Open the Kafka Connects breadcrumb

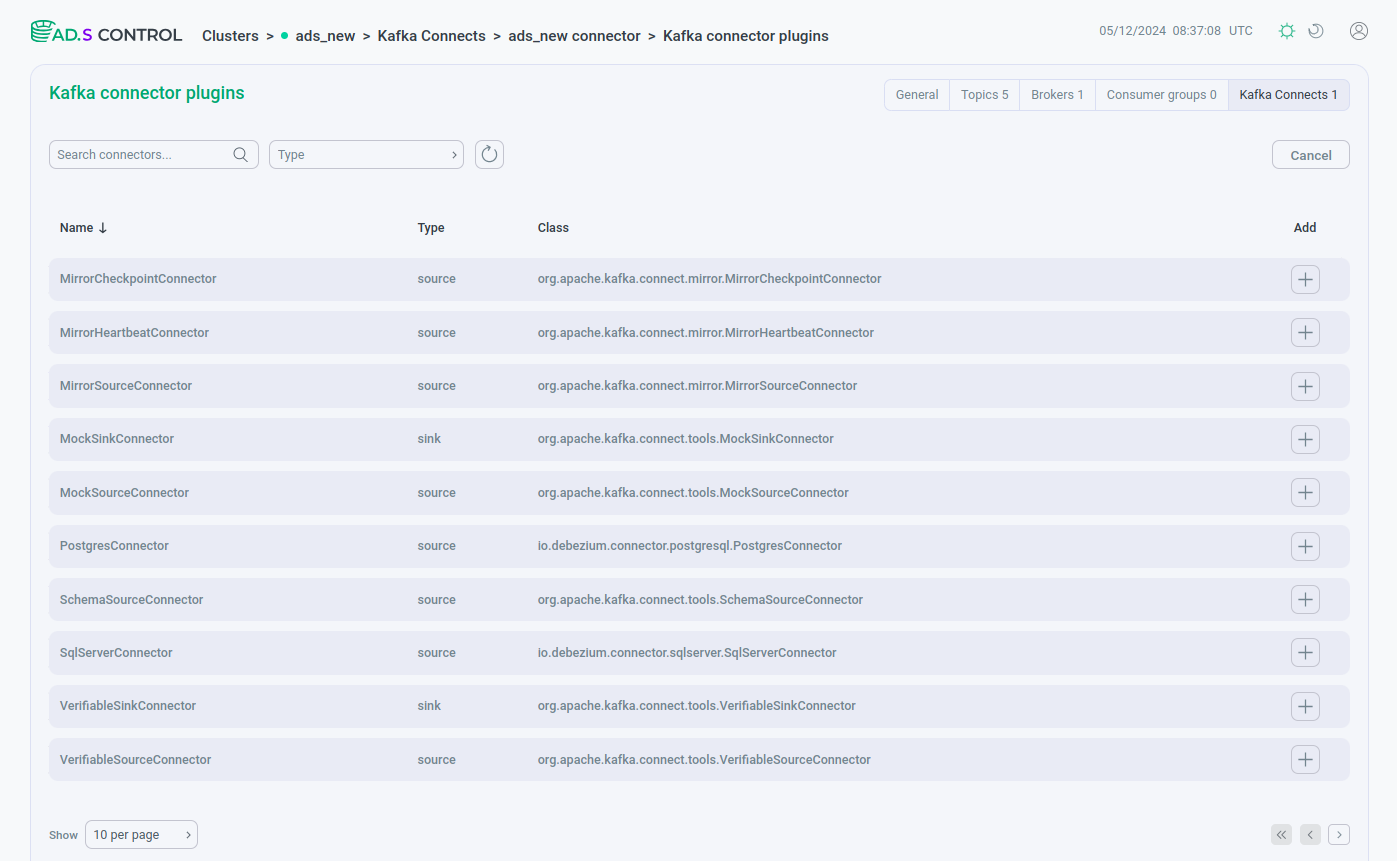coord(432,36)
